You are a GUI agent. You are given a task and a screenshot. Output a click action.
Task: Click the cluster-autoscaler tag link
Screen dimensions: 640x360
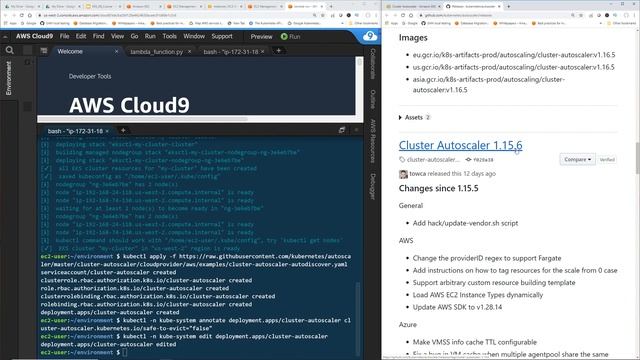pyautogui.click(x=433, y=160)
